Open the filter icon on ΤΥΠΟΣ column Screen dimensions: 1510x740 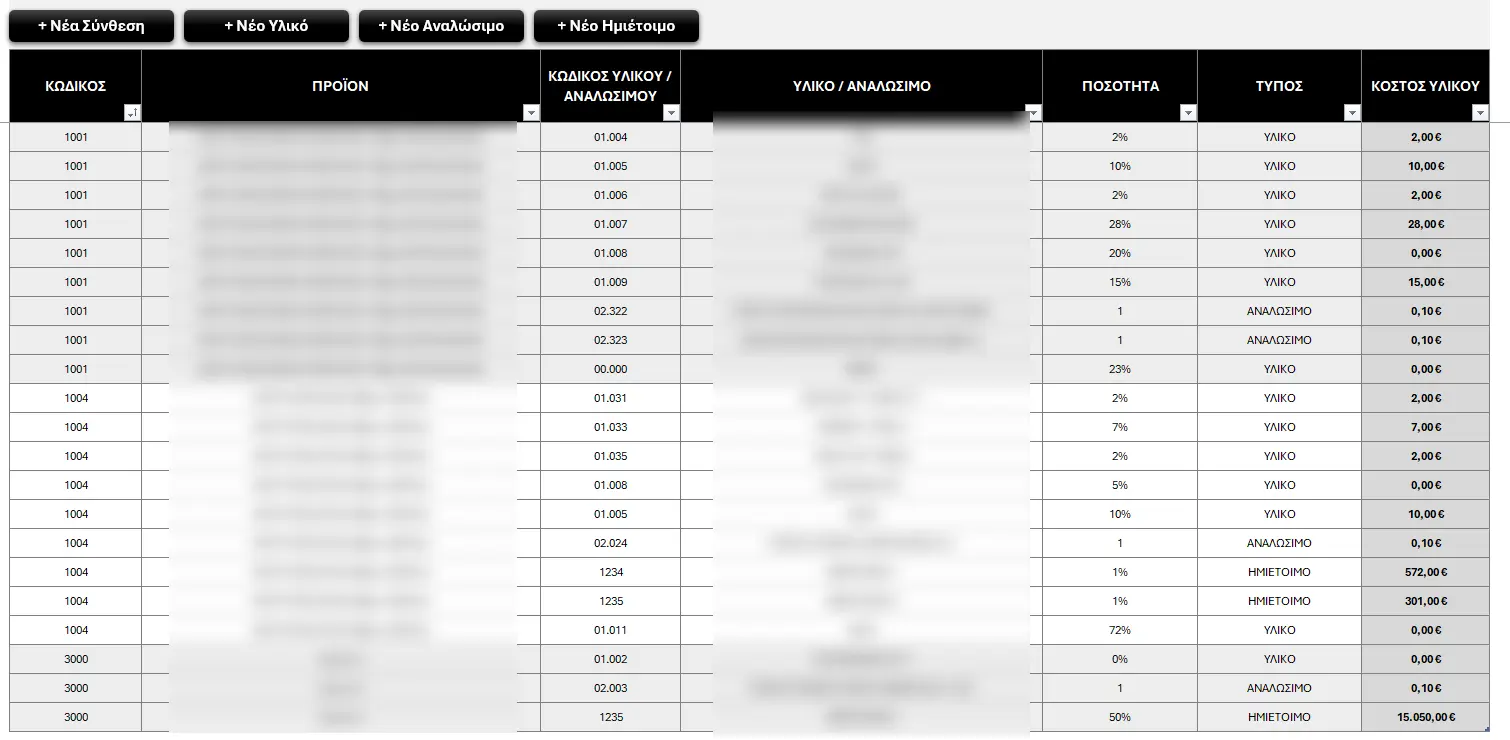coord(1350,113)
